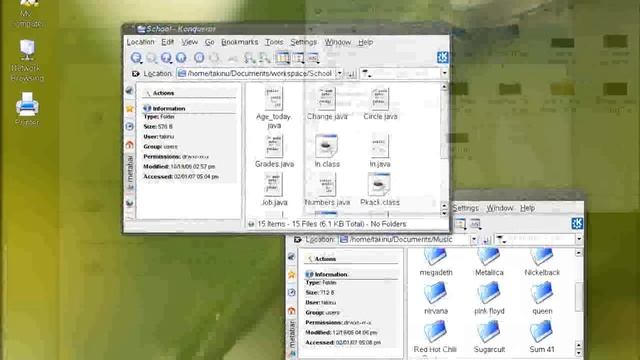Open the Printer desktop icon
The height and width of the screenshot is (360, 640).
click(x=27, y=109)
